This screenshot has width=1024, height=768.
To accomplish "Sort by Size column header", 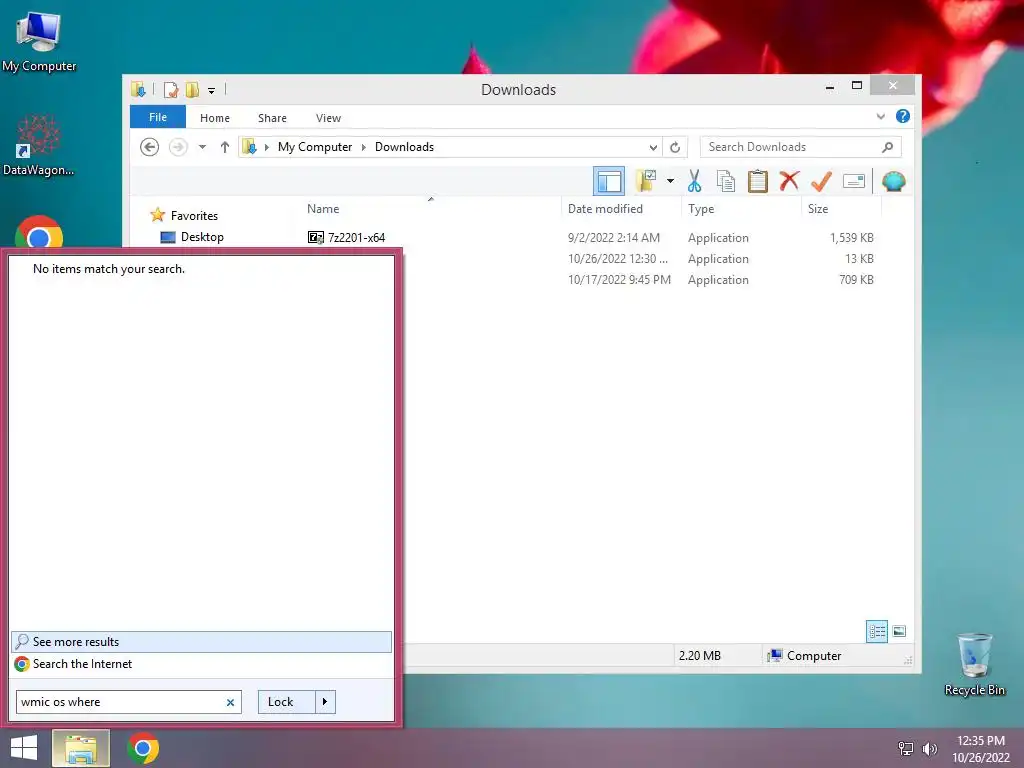I will coord(818,209).
